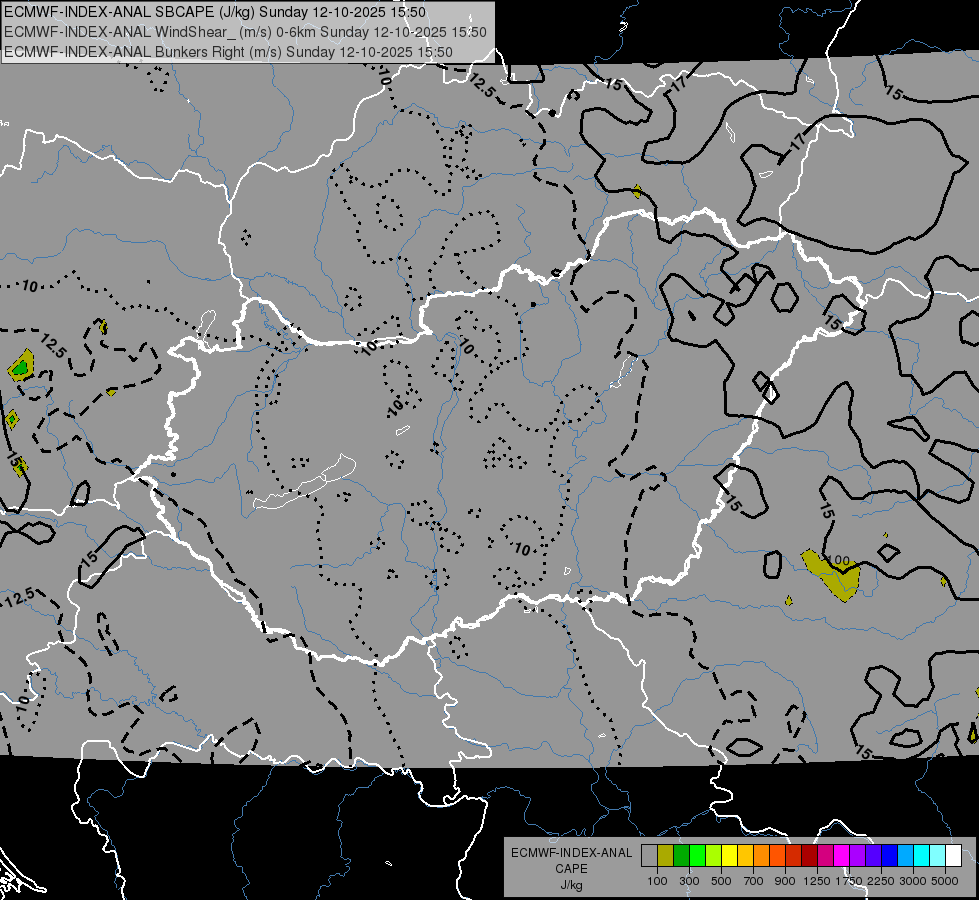This screenshot has width=979, height=900.
Task: Click the legend value 1250 label
Action: pos(817,881)
